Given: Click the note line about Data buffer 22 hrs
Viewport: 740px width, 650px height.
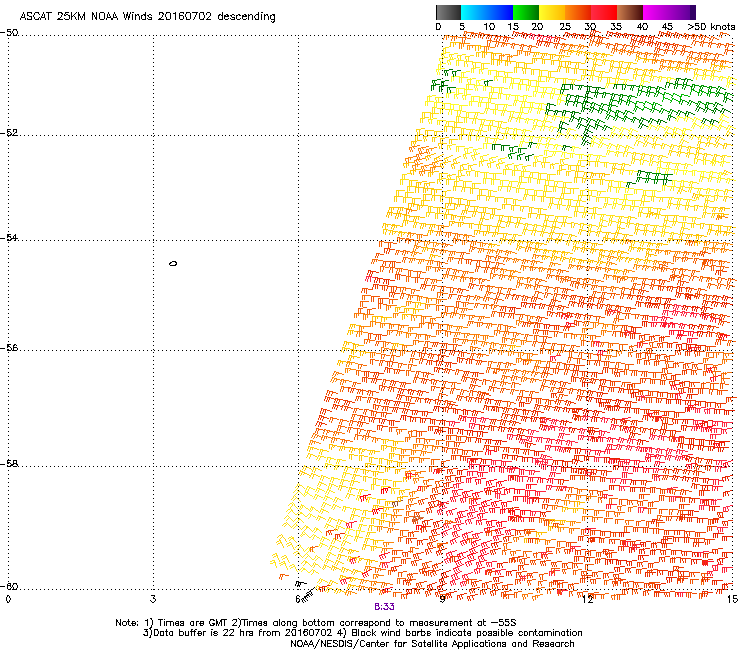Looking at the screenshot, I should click(x=362, y=633).
